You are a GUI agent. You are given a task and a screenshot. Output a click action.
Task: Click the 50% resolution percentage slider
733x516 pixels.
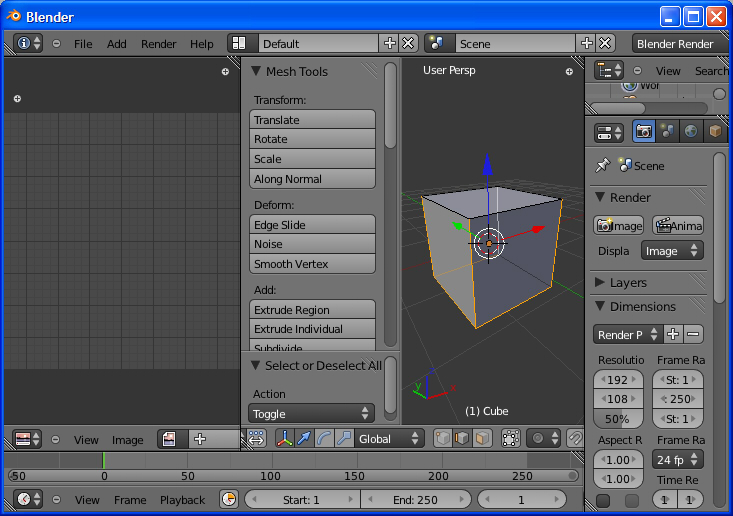pyautogui.click(x=619, y=418)
